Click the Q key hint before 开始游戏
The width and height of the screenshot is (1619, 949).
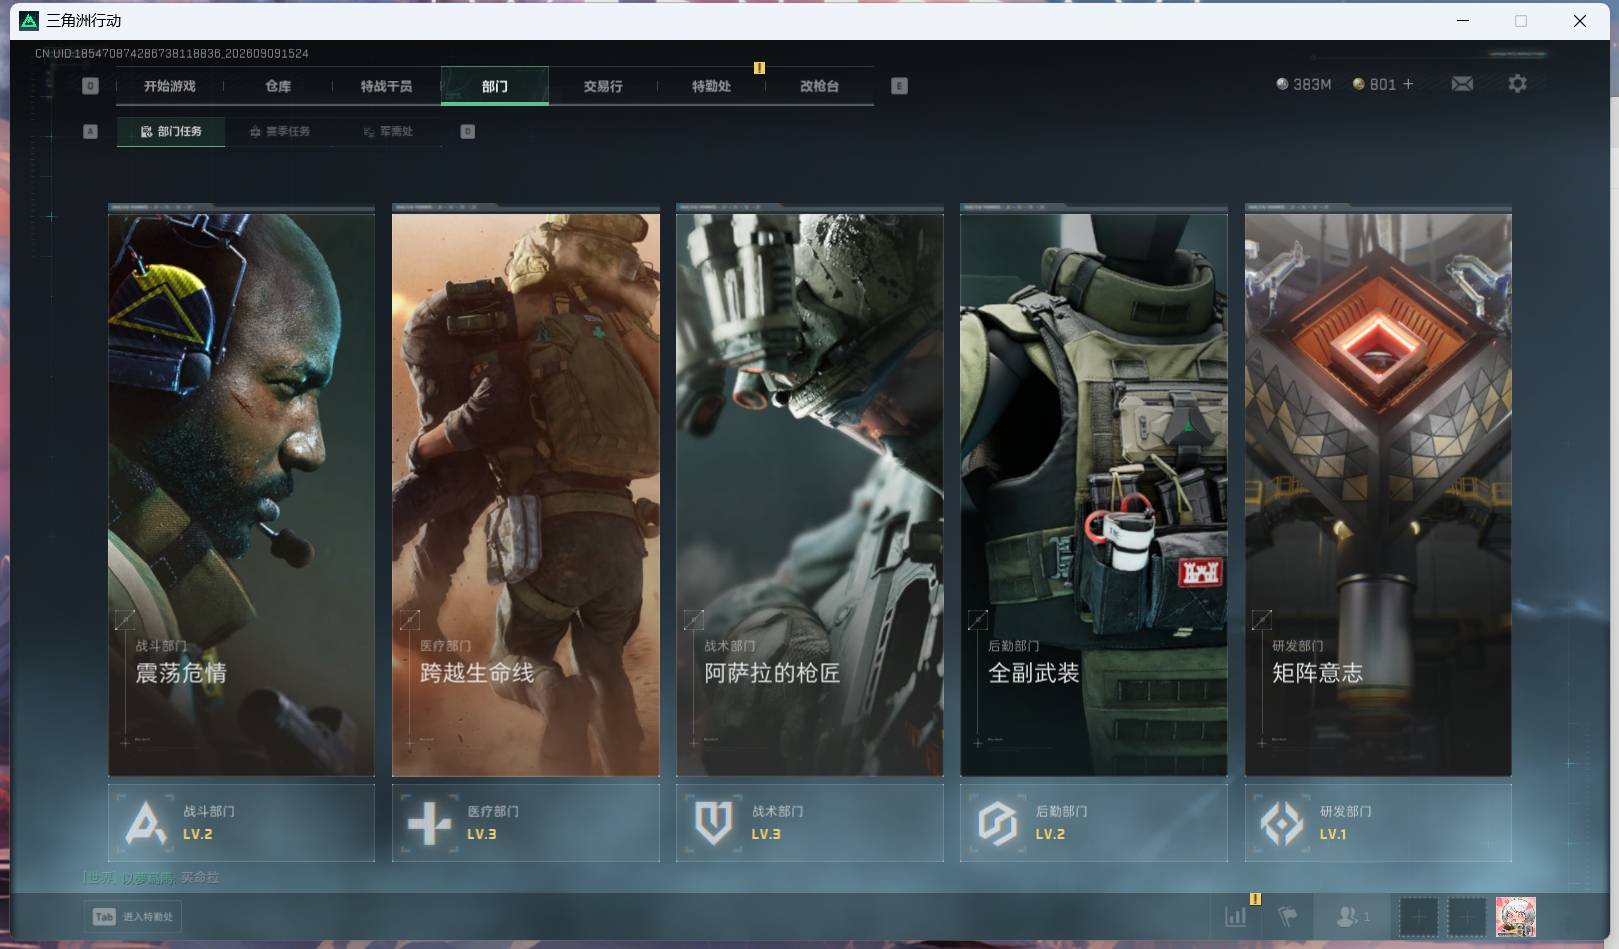(x=90, y=86)
